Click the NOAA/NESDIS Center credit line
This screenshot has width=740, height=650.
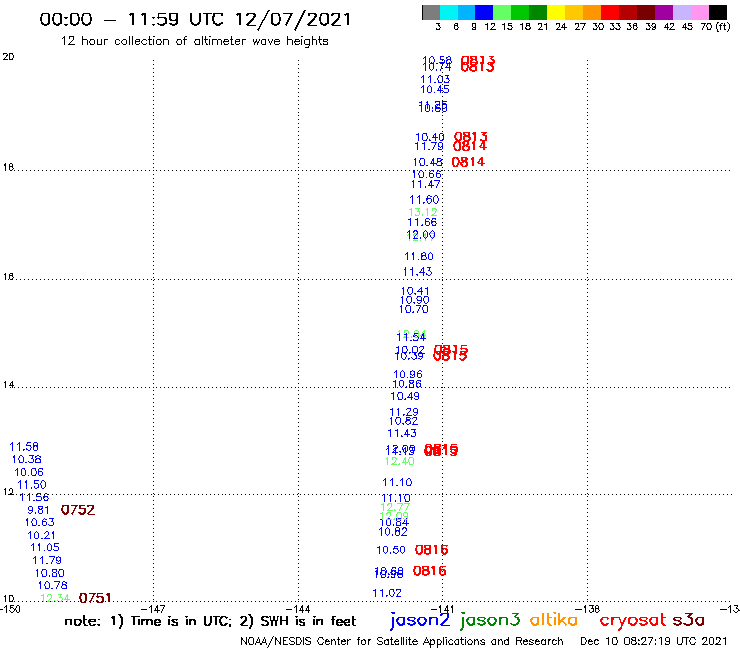[x=402, y=641]
